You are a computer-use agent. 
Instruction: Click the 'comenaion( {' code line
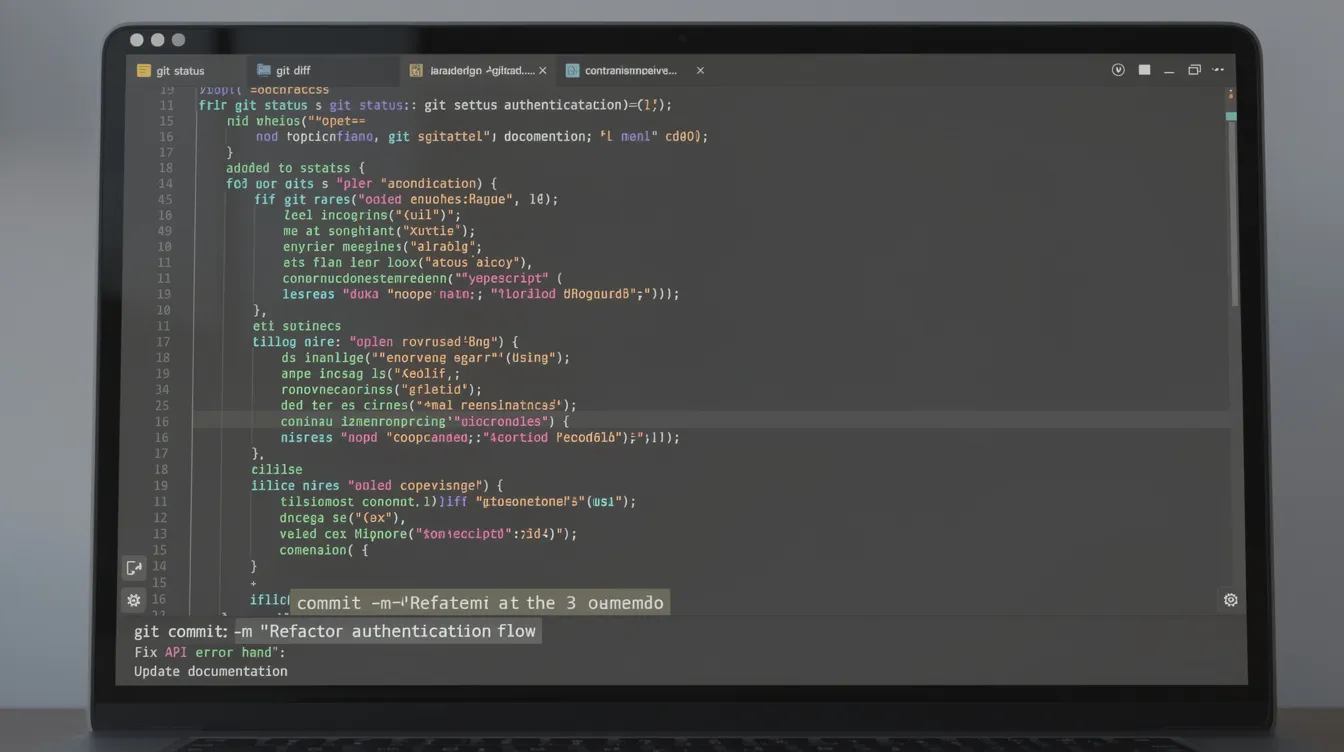click(x=324, y=550)
